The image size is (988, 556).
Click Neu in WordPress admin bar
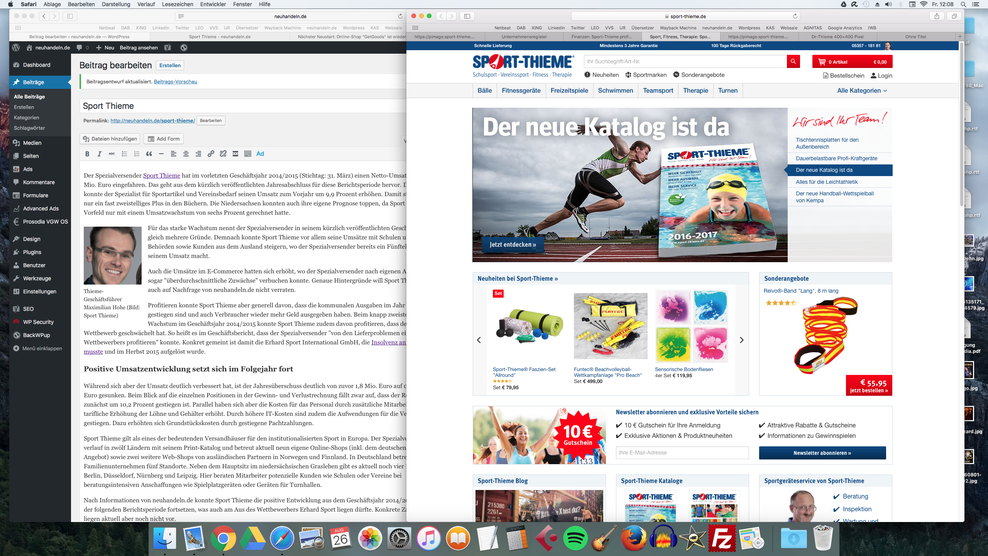pos(105,47)
